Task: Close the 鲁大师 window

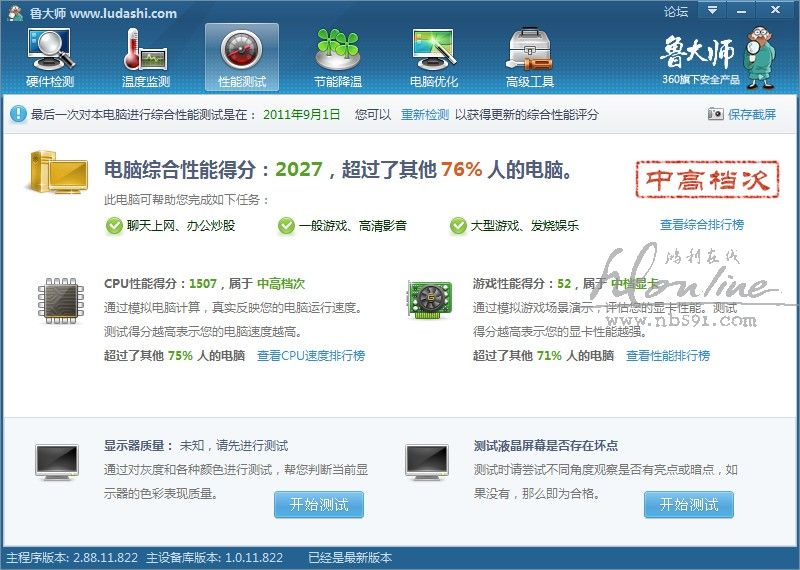Action: tap(775, 10)
